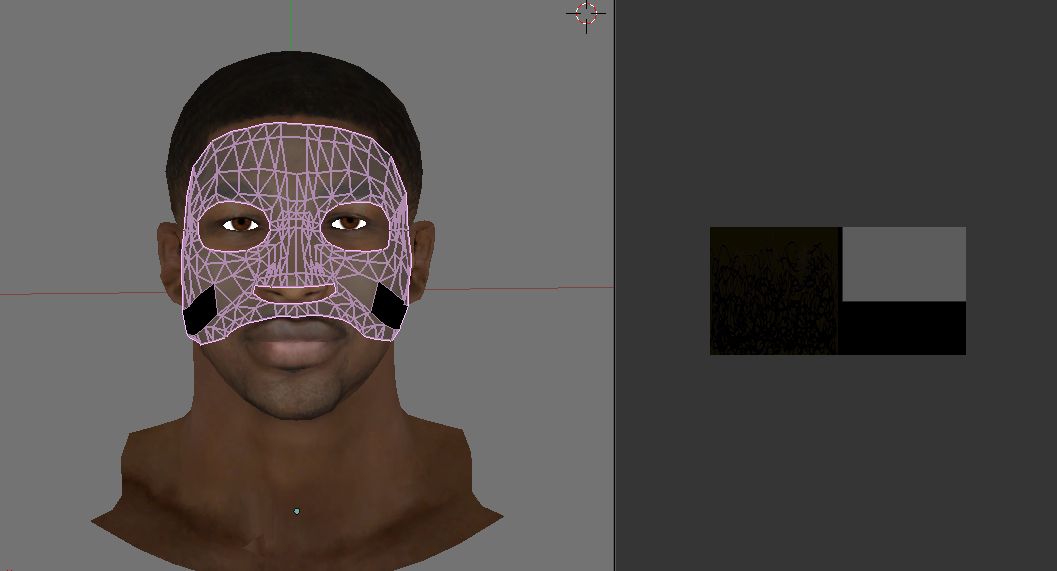The image size is (1057, 571).
Task: Click the teal object origin dot on the neck
Action: coord(296,511)
